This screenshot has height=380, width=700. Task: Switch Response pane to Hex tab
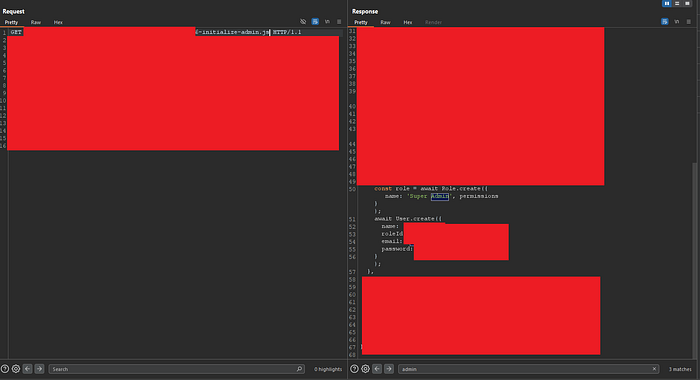[408, 22]
